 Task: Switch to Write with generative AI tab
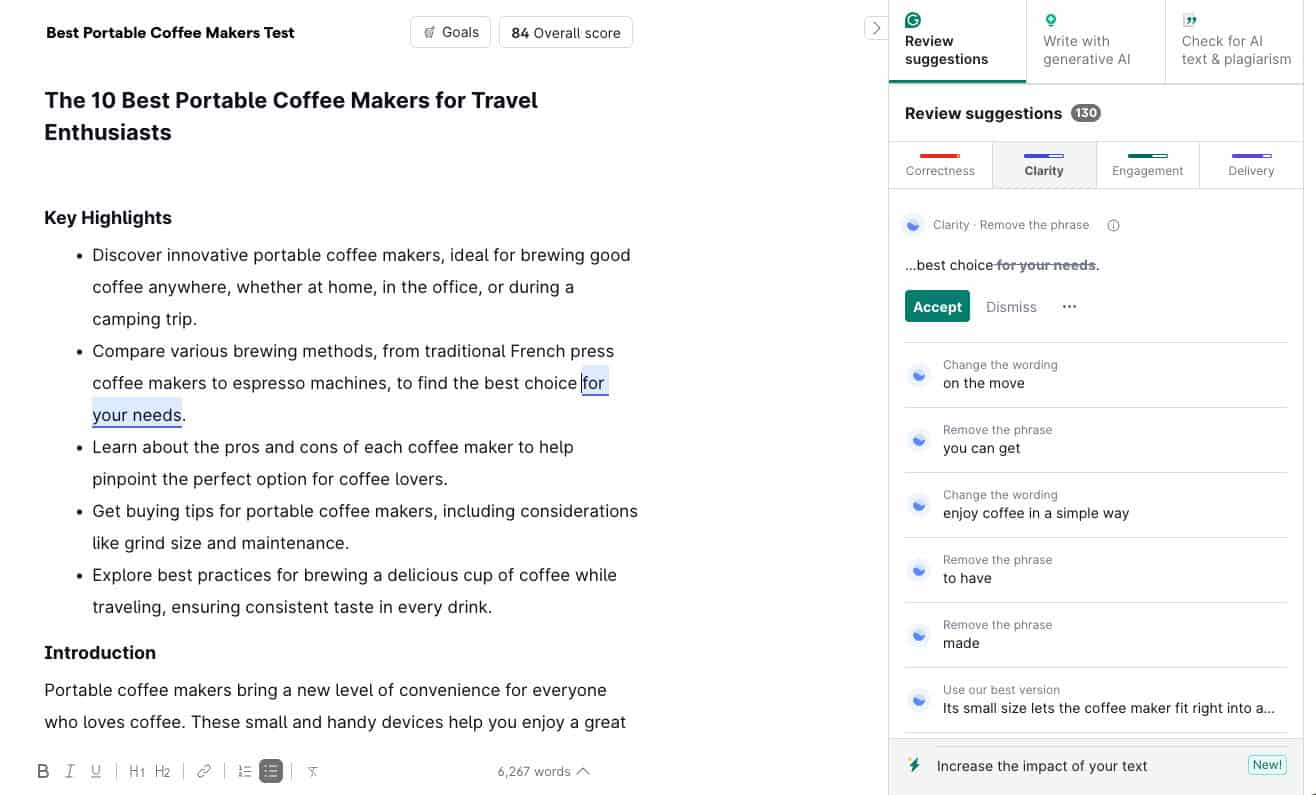(x=1096, y=41)
